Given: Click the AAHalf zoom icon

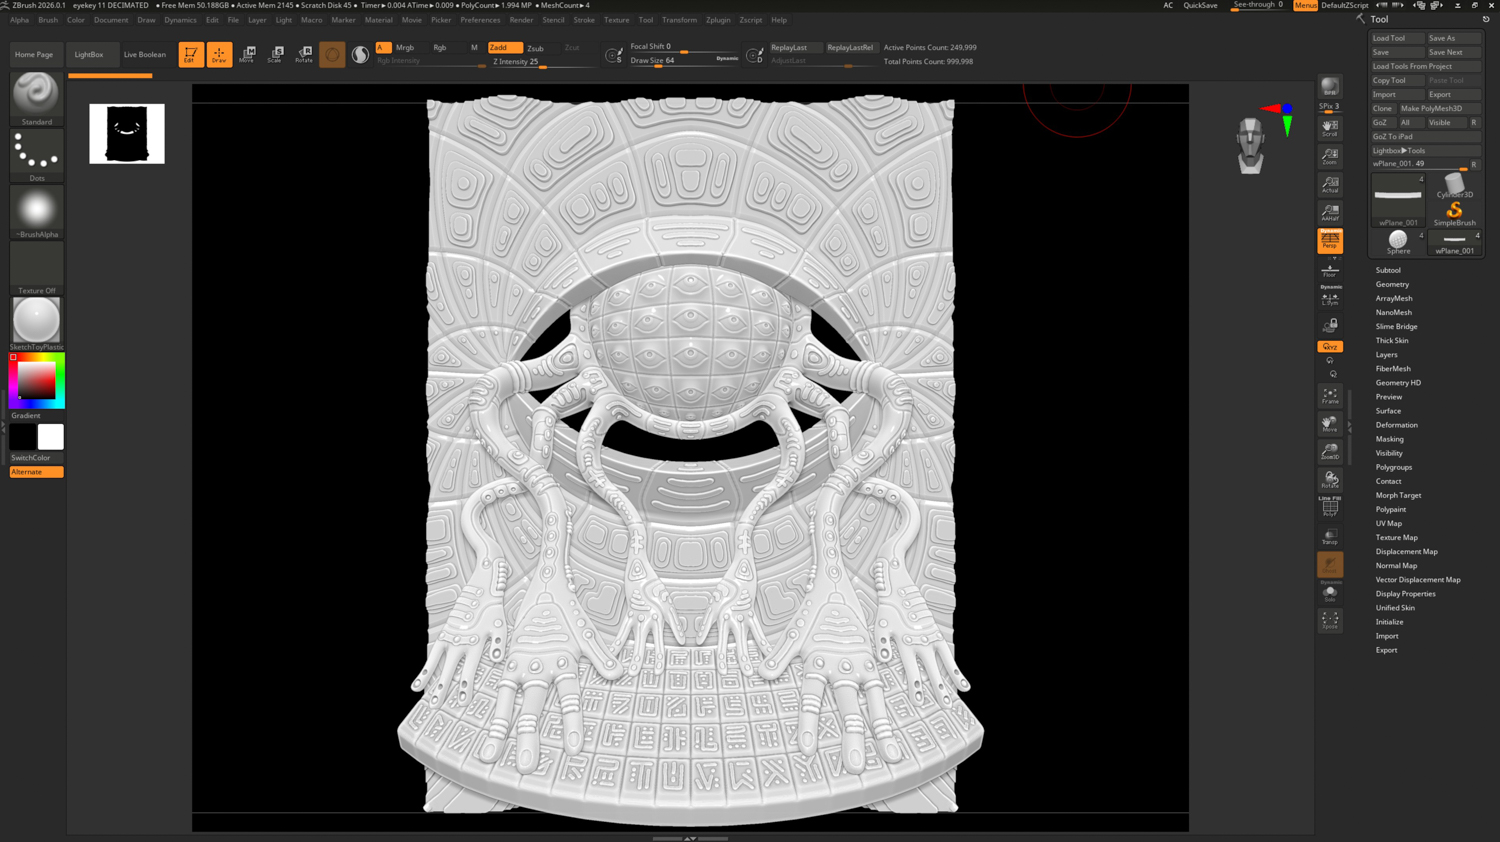Looking at the screenshot, I should 1329,212.
